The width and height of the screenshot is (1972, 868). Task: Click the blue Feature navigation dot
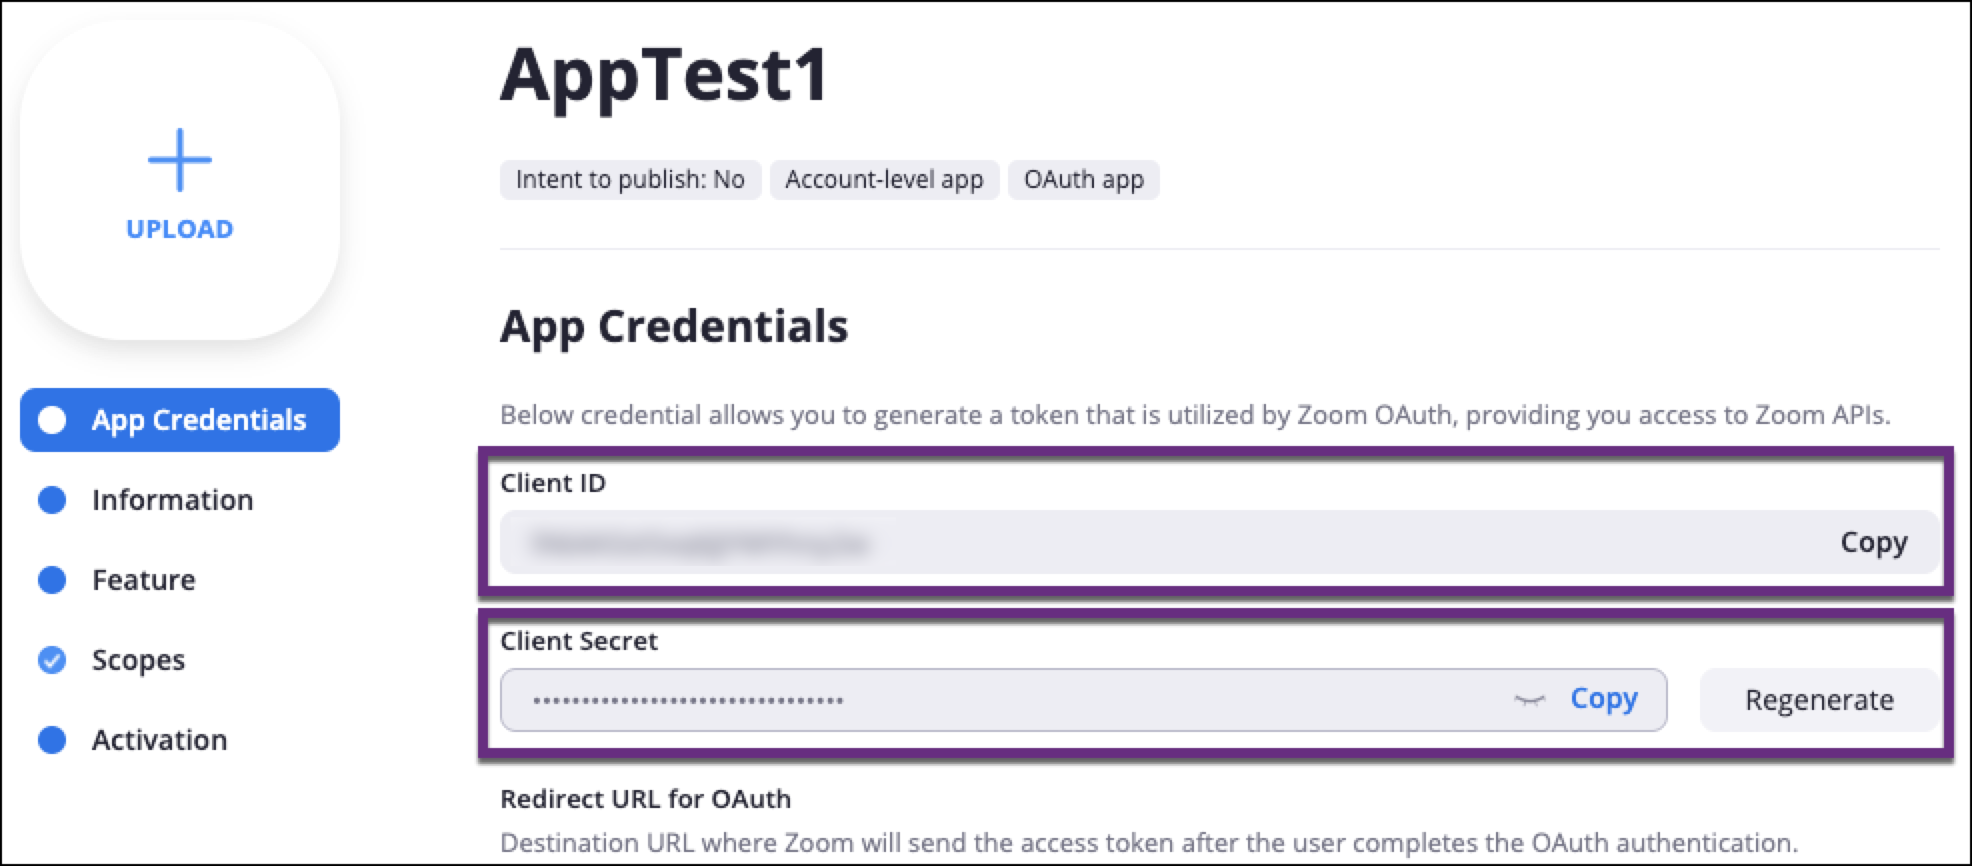coord(52,580)
